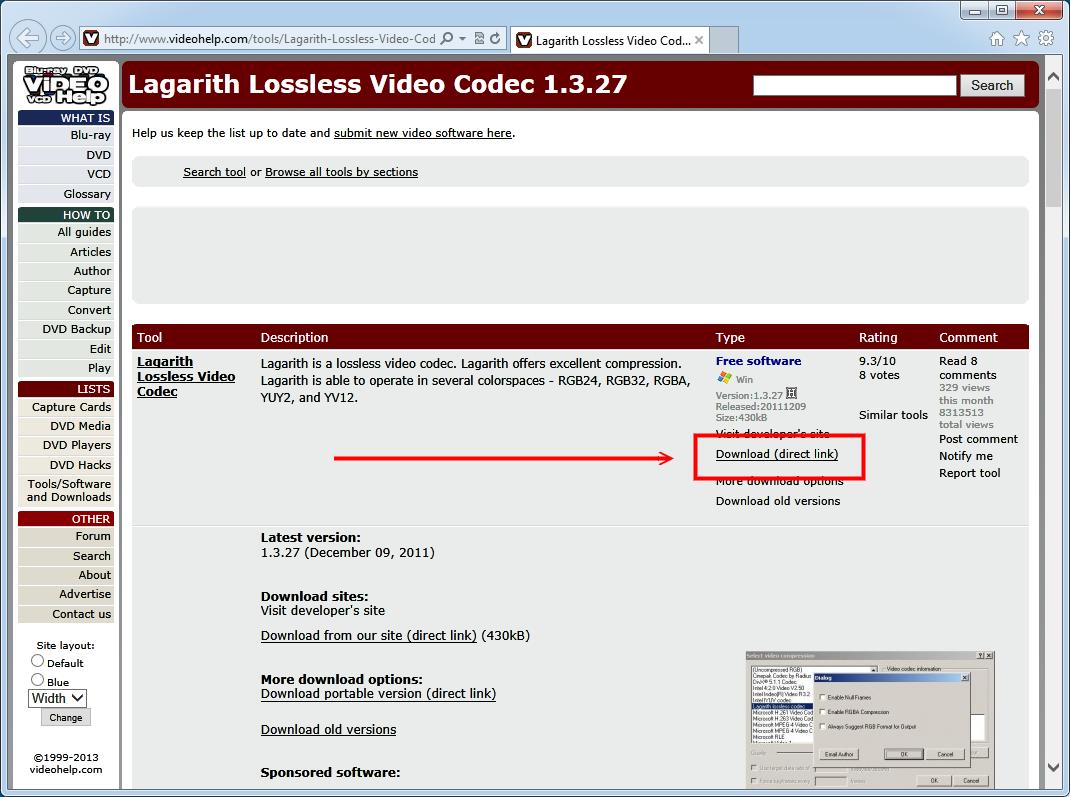Open the address bar dropdown arrow
The width and height of the screenshot is (1070, 797).
463,39
